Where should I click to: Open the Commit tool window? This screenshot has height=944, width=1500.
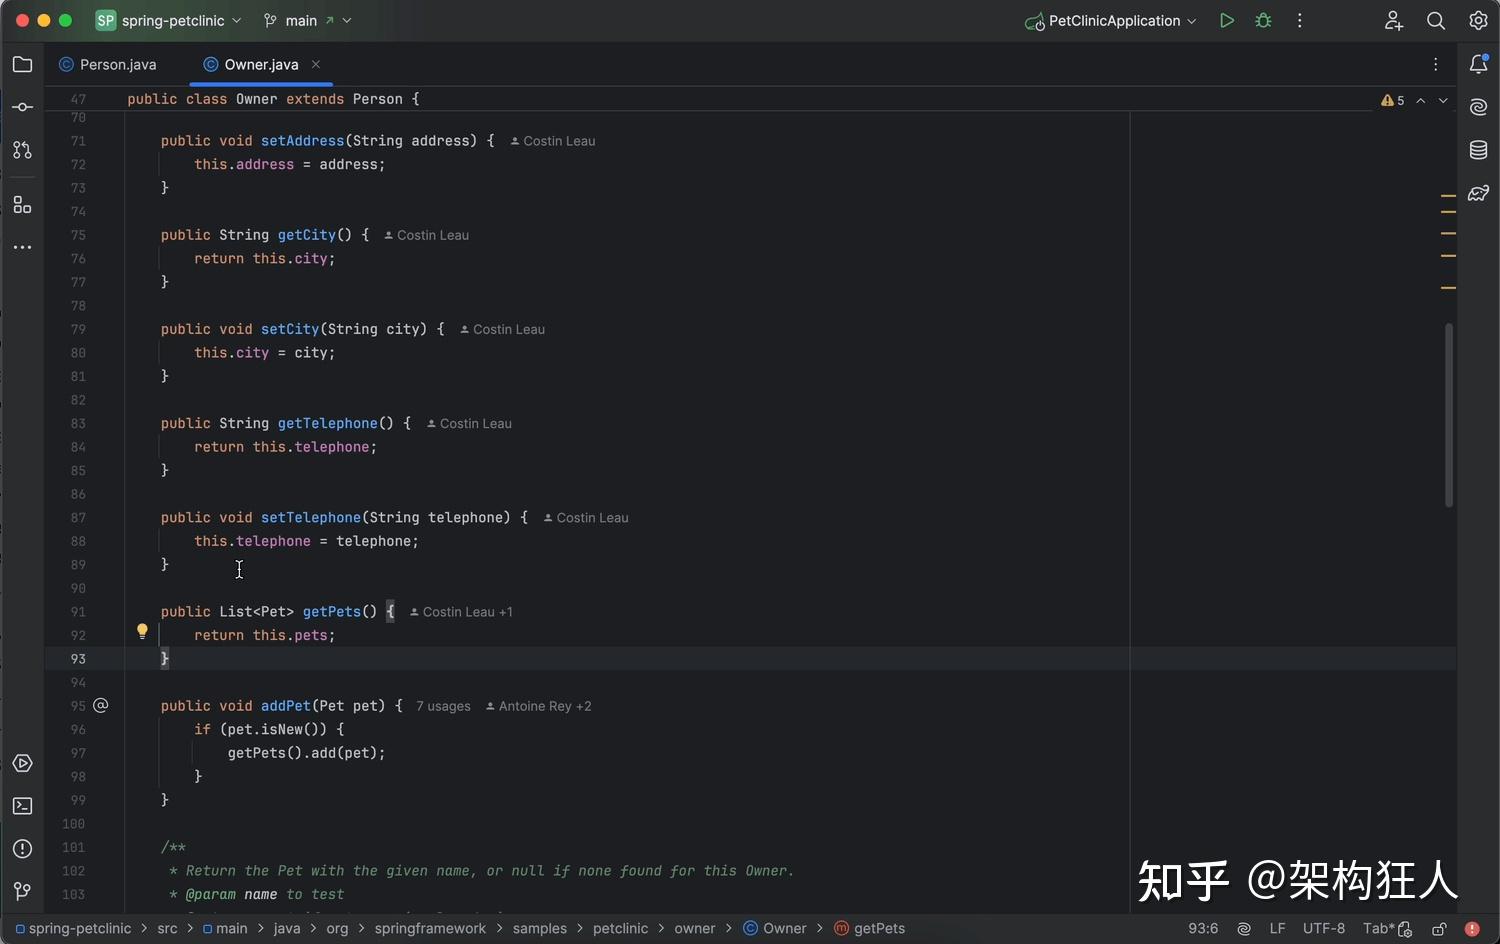[22, 107]
